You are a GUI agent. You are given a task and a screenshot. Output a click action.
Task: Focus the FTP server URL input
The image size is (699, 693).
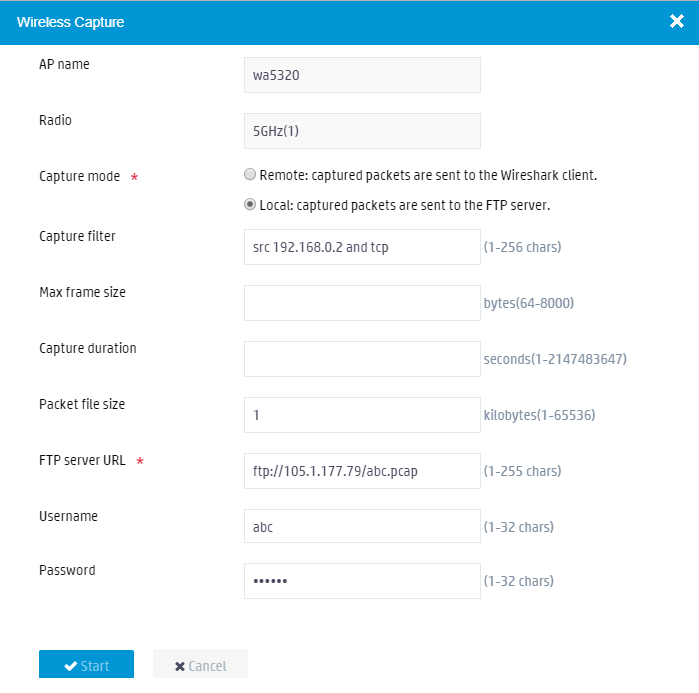(362, 471)
